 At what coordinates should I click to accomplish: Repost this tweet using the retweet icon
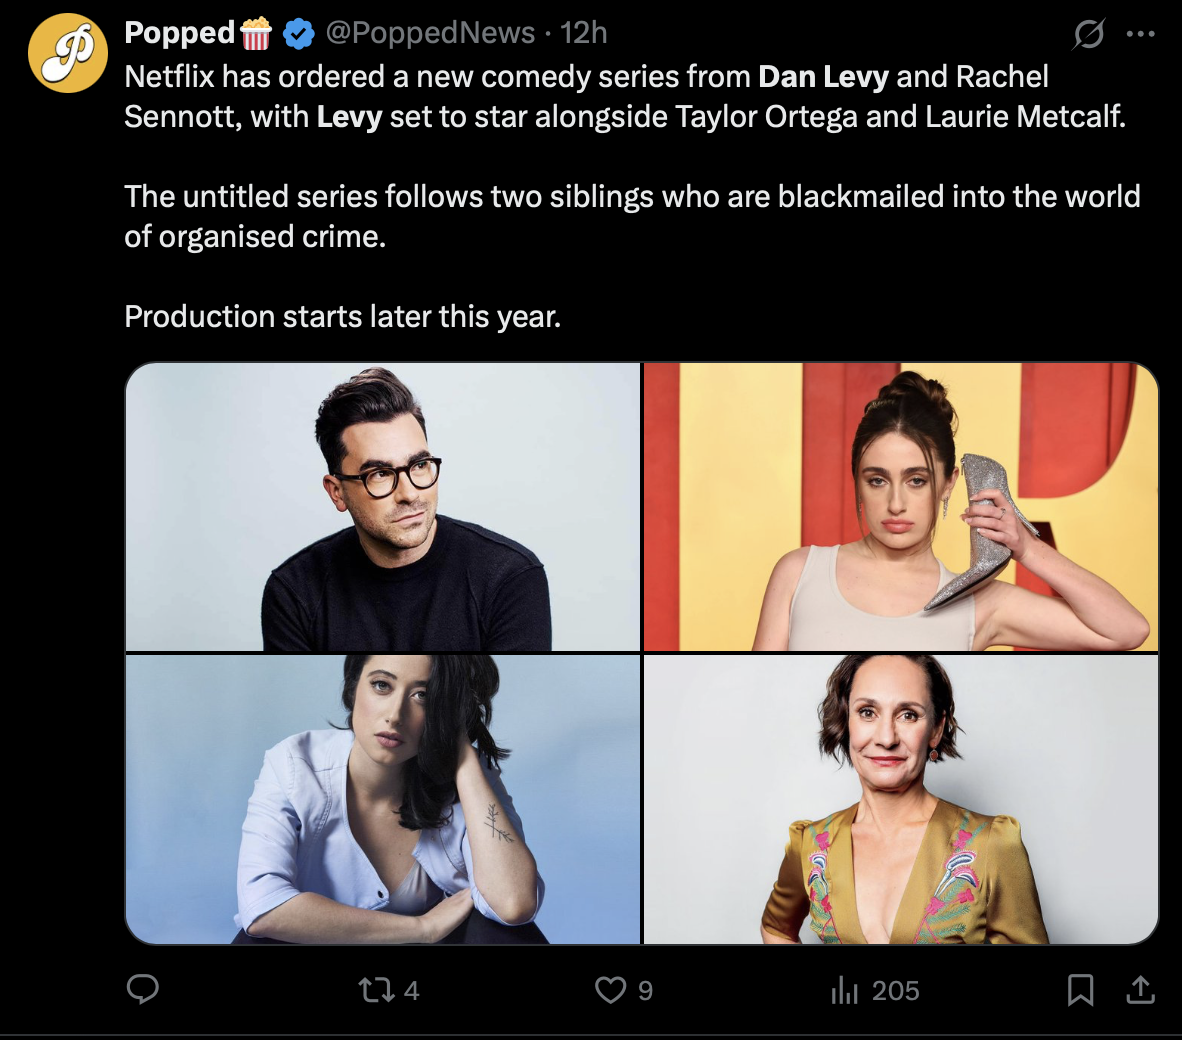375,990
